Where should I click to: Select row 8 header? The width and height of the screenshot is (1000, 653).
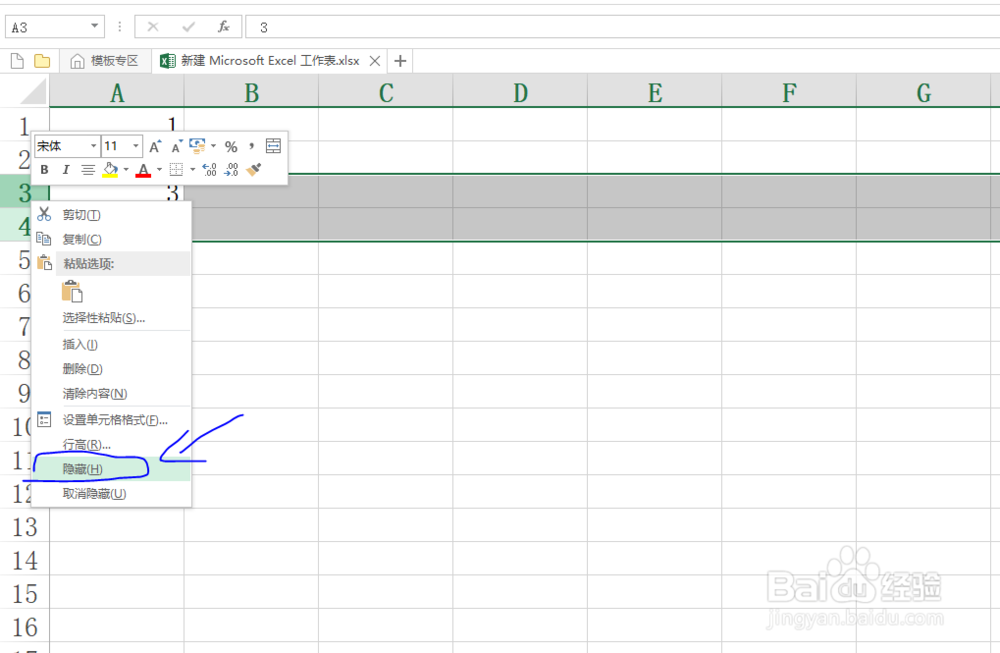tap(17, 359)
